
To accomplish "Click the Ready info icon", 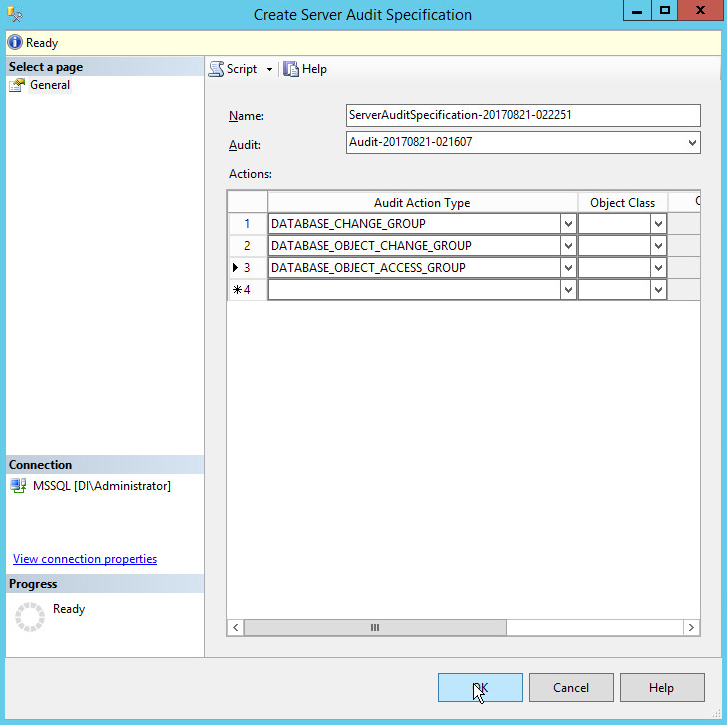I will [15, 43].
